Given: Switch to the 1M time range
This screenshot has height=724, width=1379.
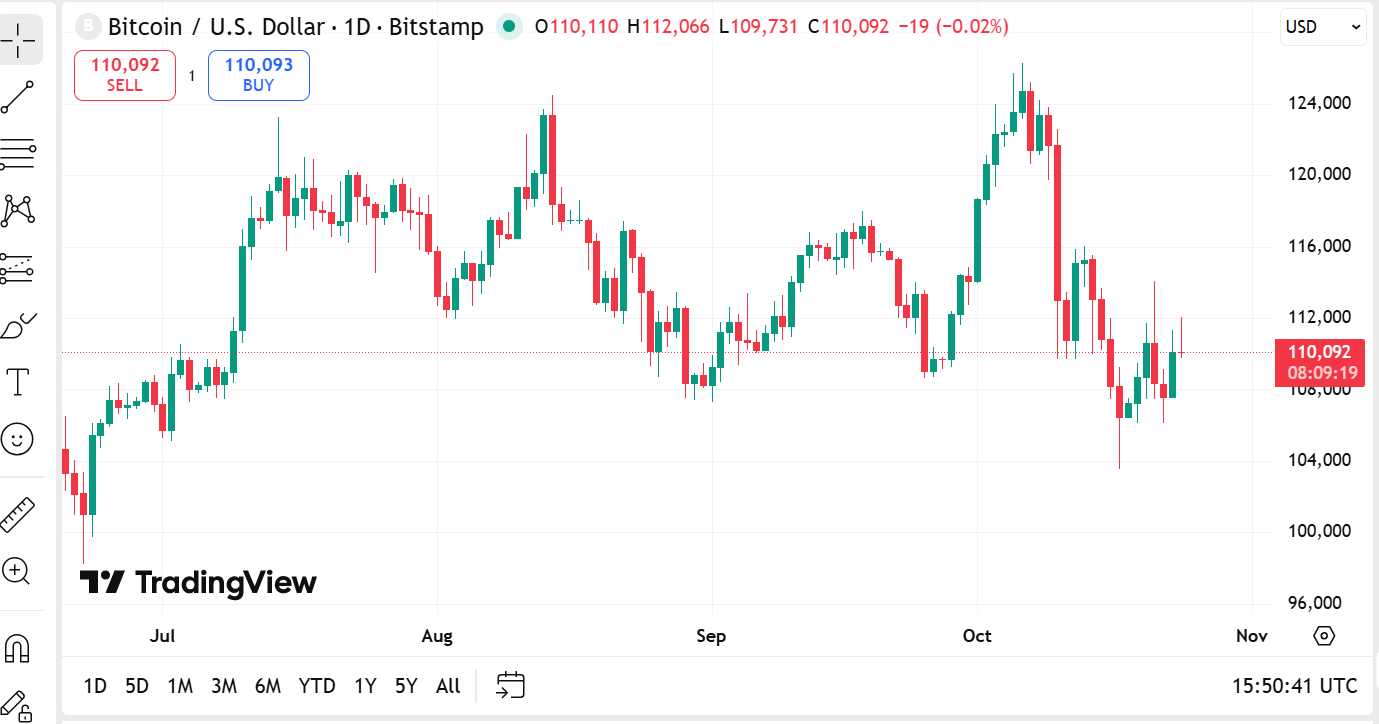Looking at the screenshot, I should (x=180, y=686).
